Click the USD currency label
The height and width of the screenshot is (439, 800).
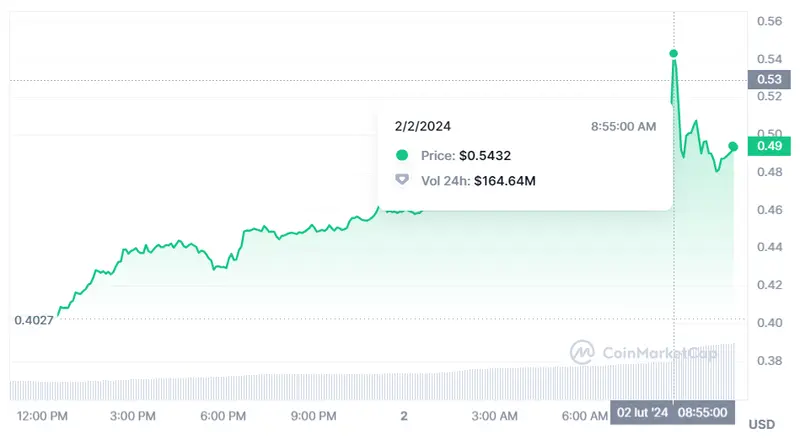[x=761, y=424]
